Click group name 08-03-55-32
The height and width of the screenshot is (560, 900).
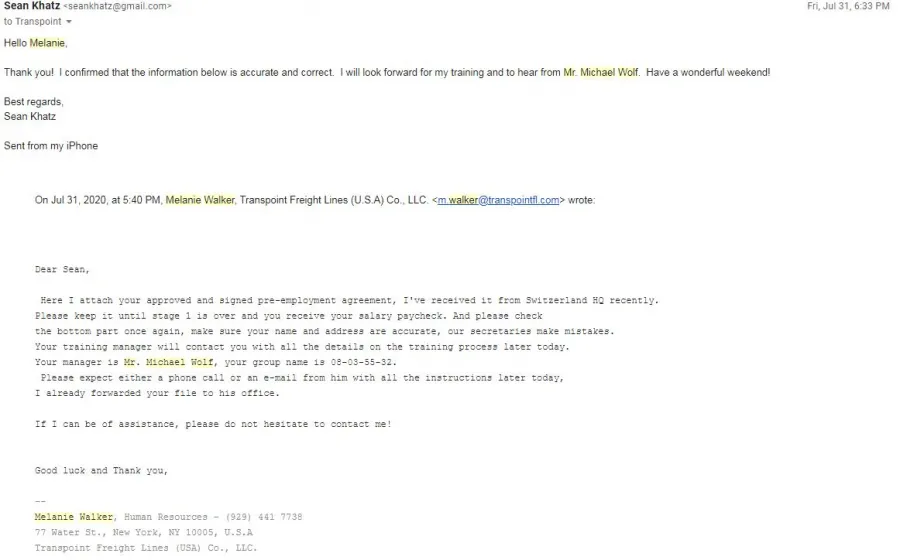click(x=363, y=363)
